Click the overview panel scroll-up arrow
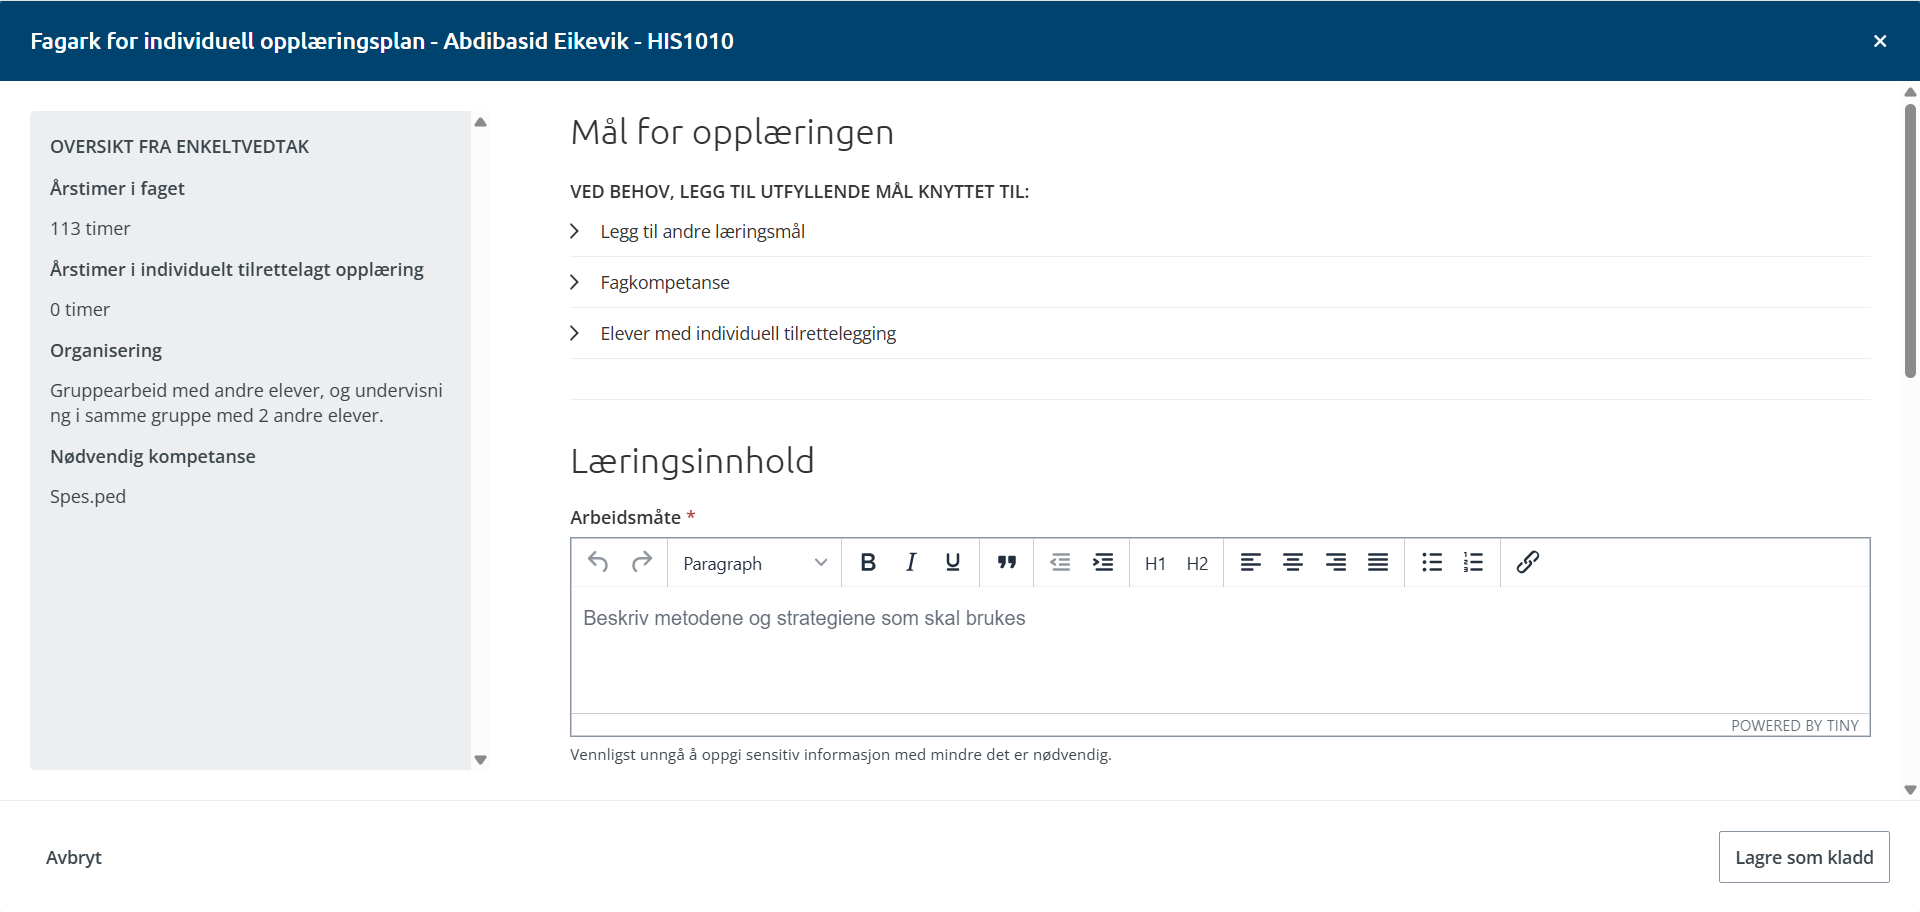This screenshot has width=1920, height=912. point(480,122)
